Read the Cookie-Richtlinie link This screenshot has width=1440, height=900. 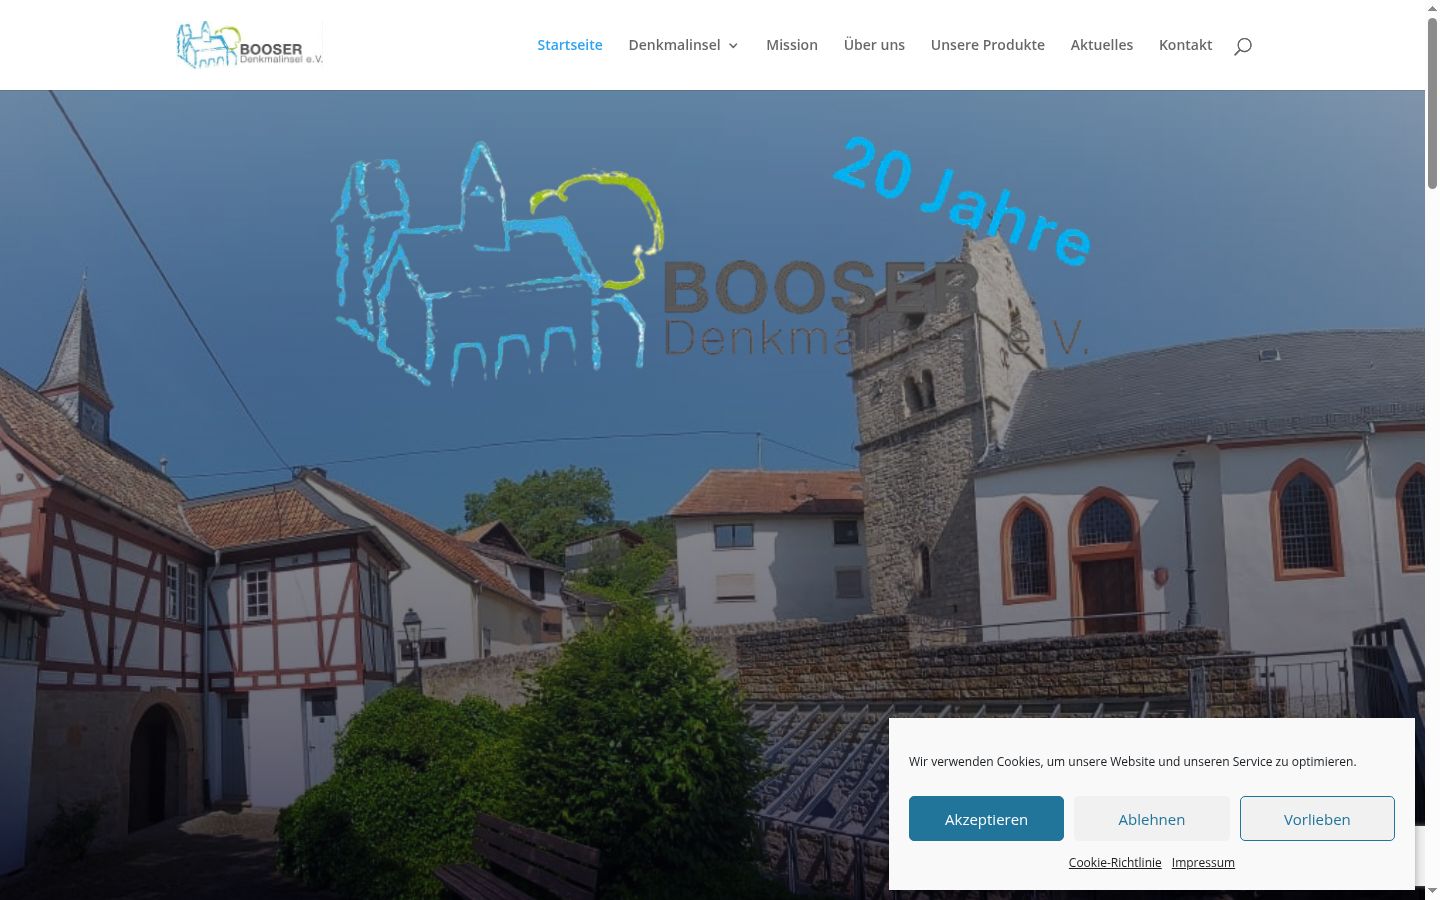[1115, 862]
